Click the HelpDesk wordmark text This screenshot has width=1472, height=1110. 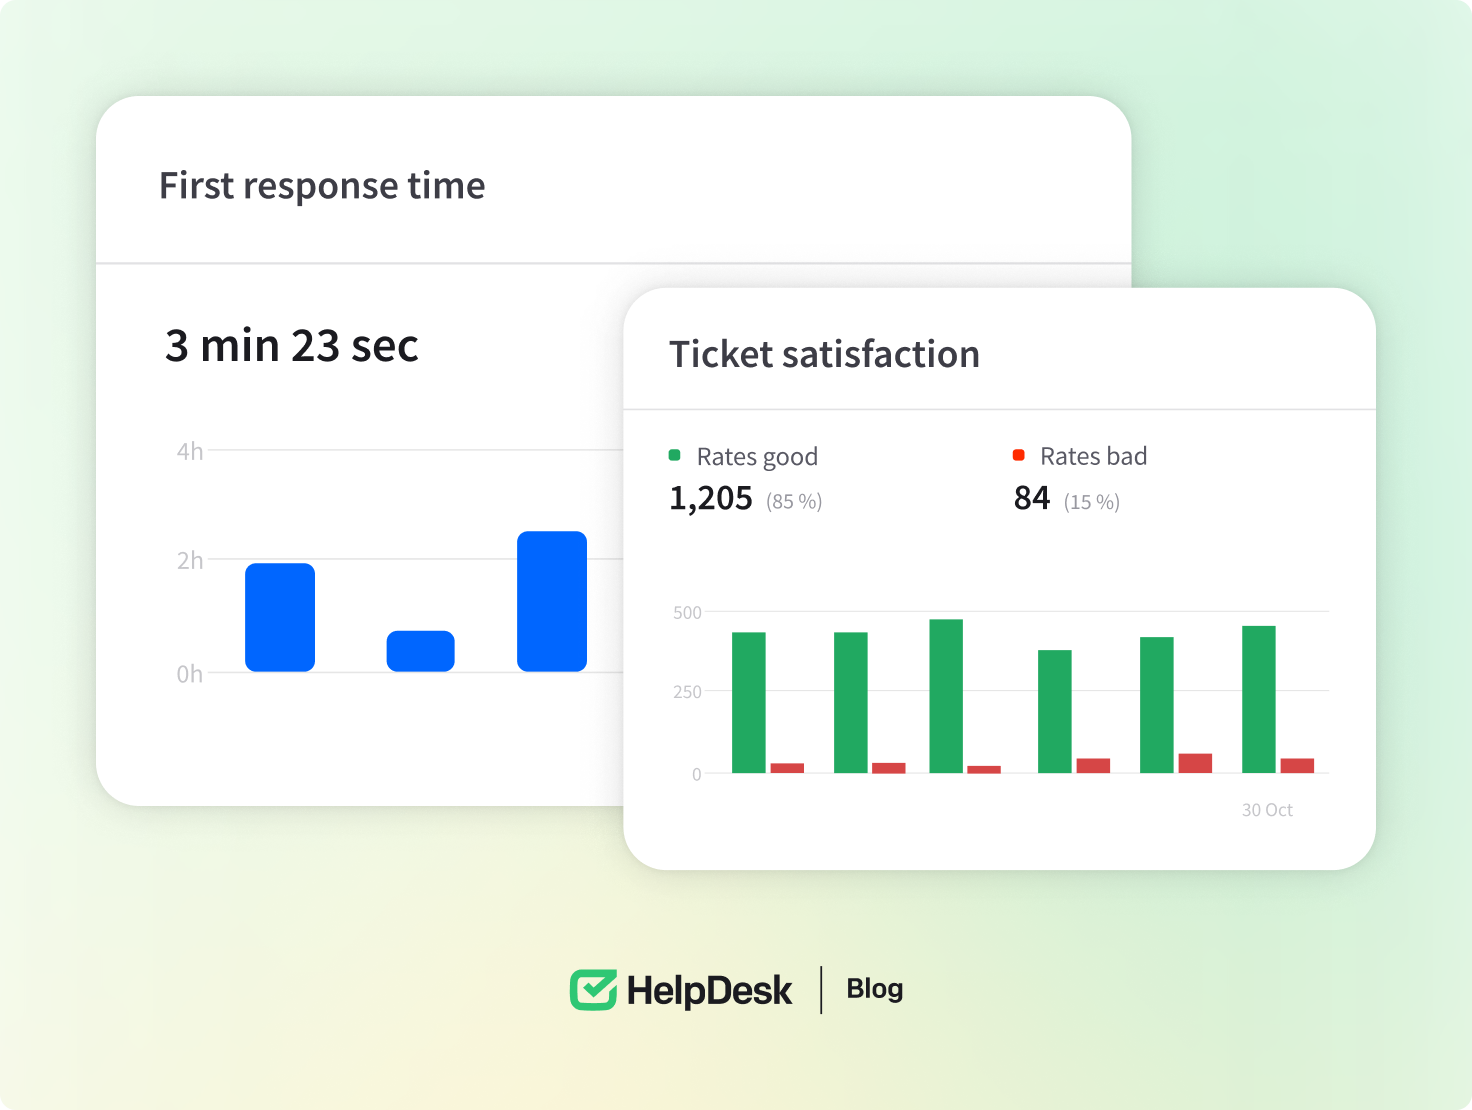click(x=709, y=991)
